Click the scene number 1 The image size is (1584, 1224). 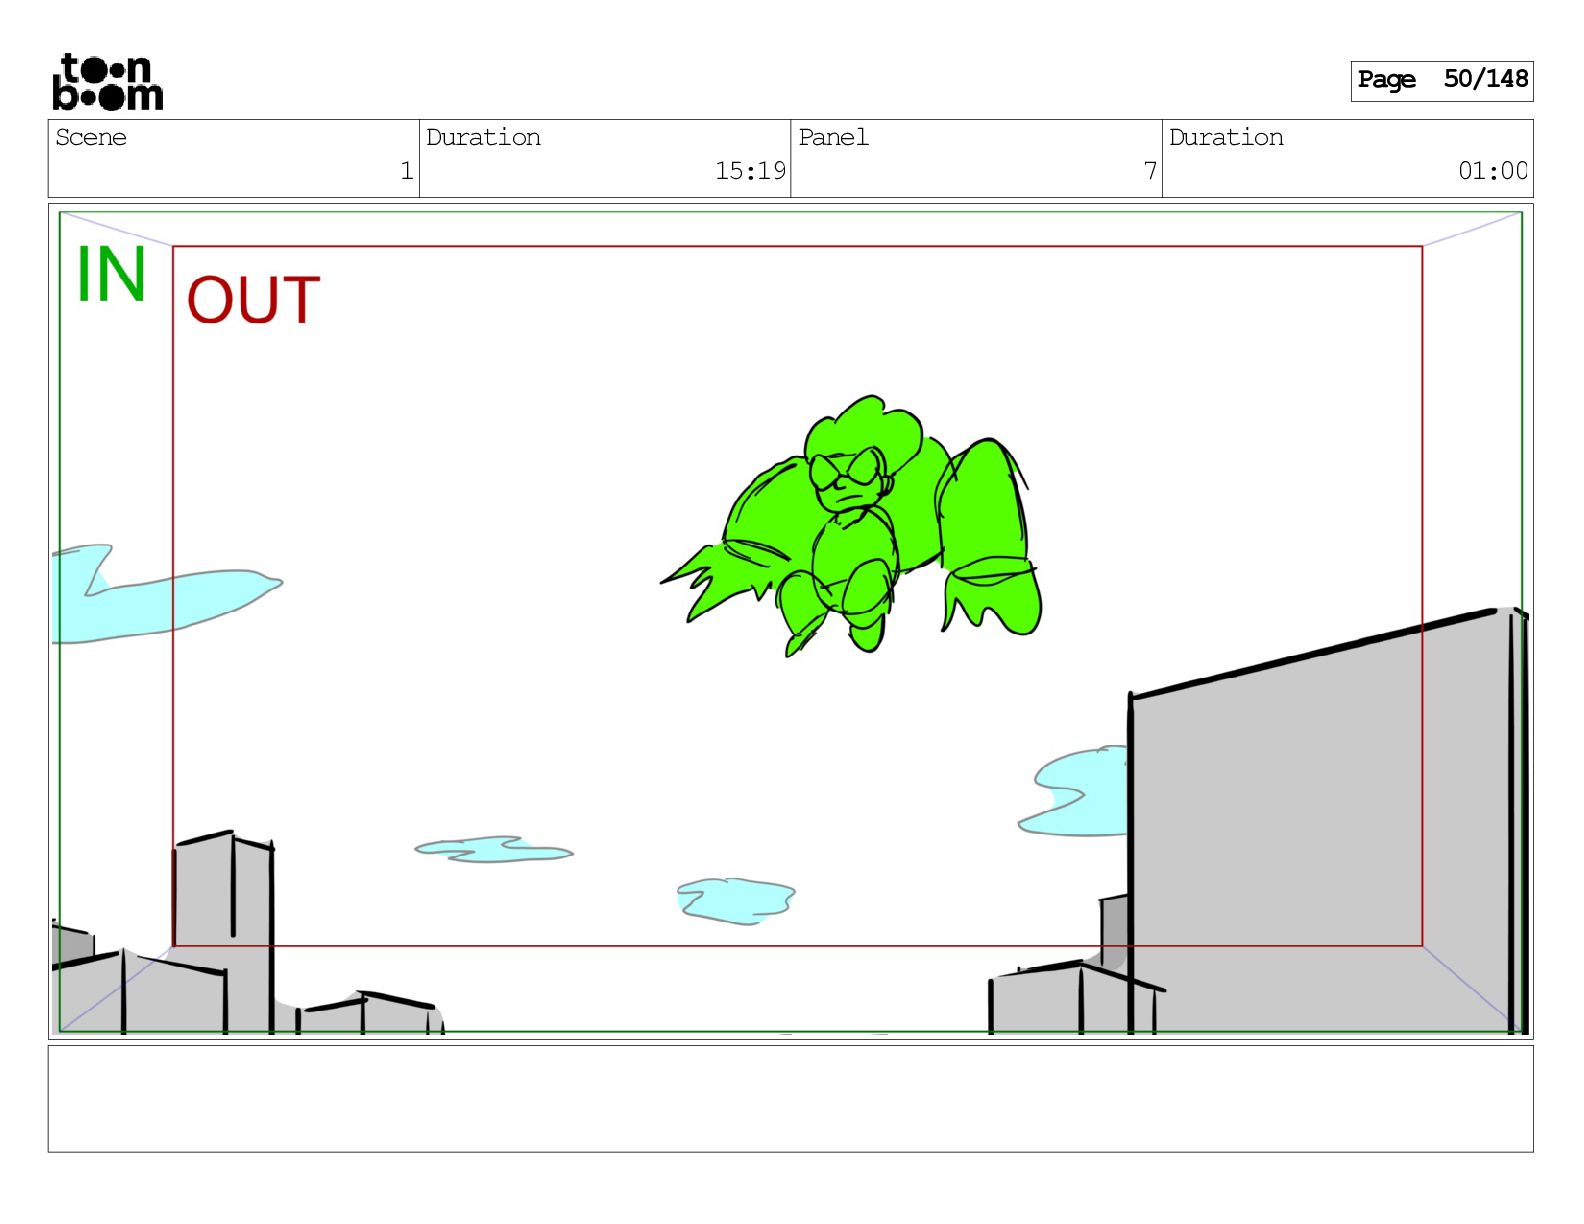[x=406, y=171]
